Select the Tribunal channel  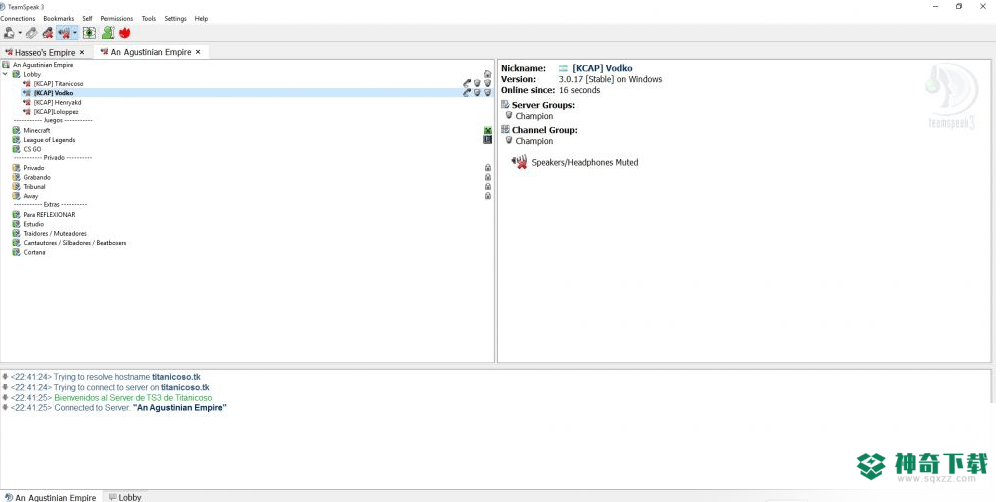35,187
